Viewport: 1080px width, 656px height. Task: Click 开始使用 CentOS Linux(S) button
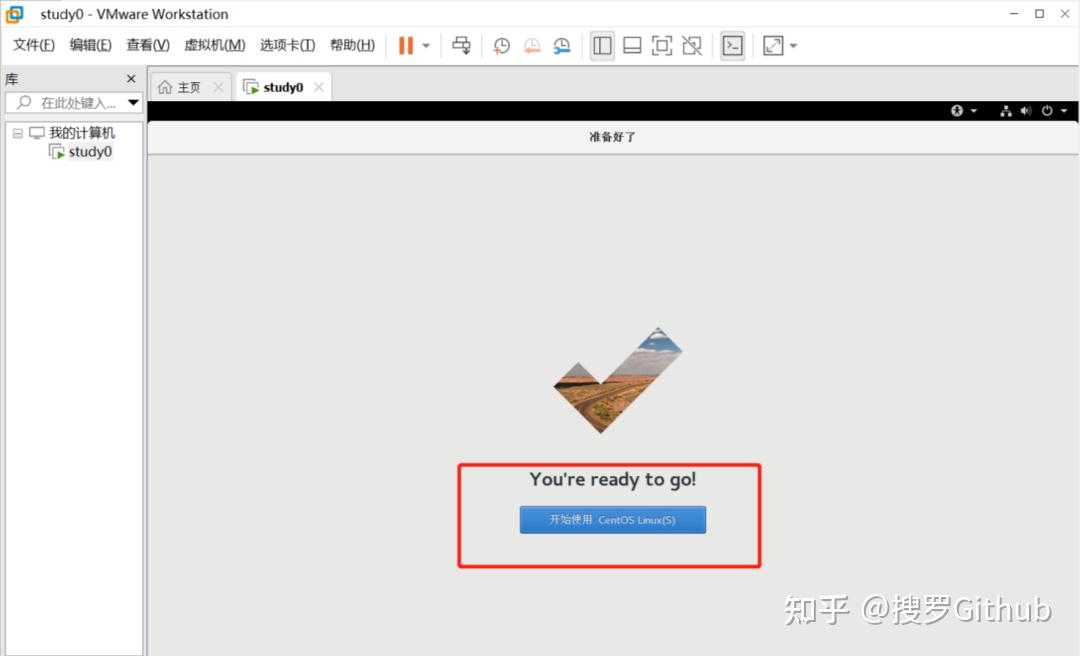click(612, 520)
